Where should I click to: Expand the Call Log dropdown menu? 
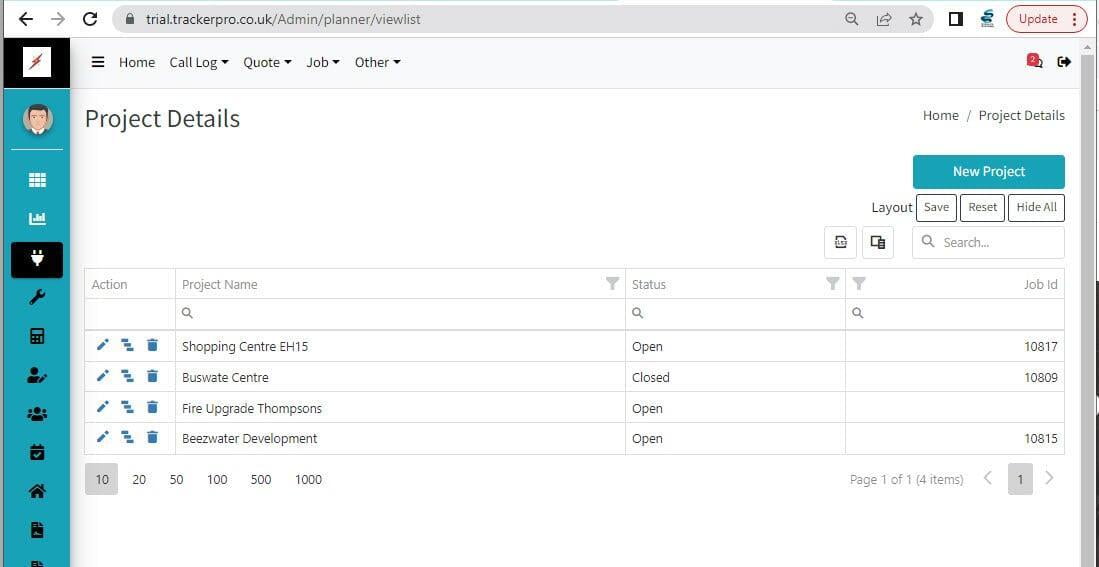tap(198, 62)
